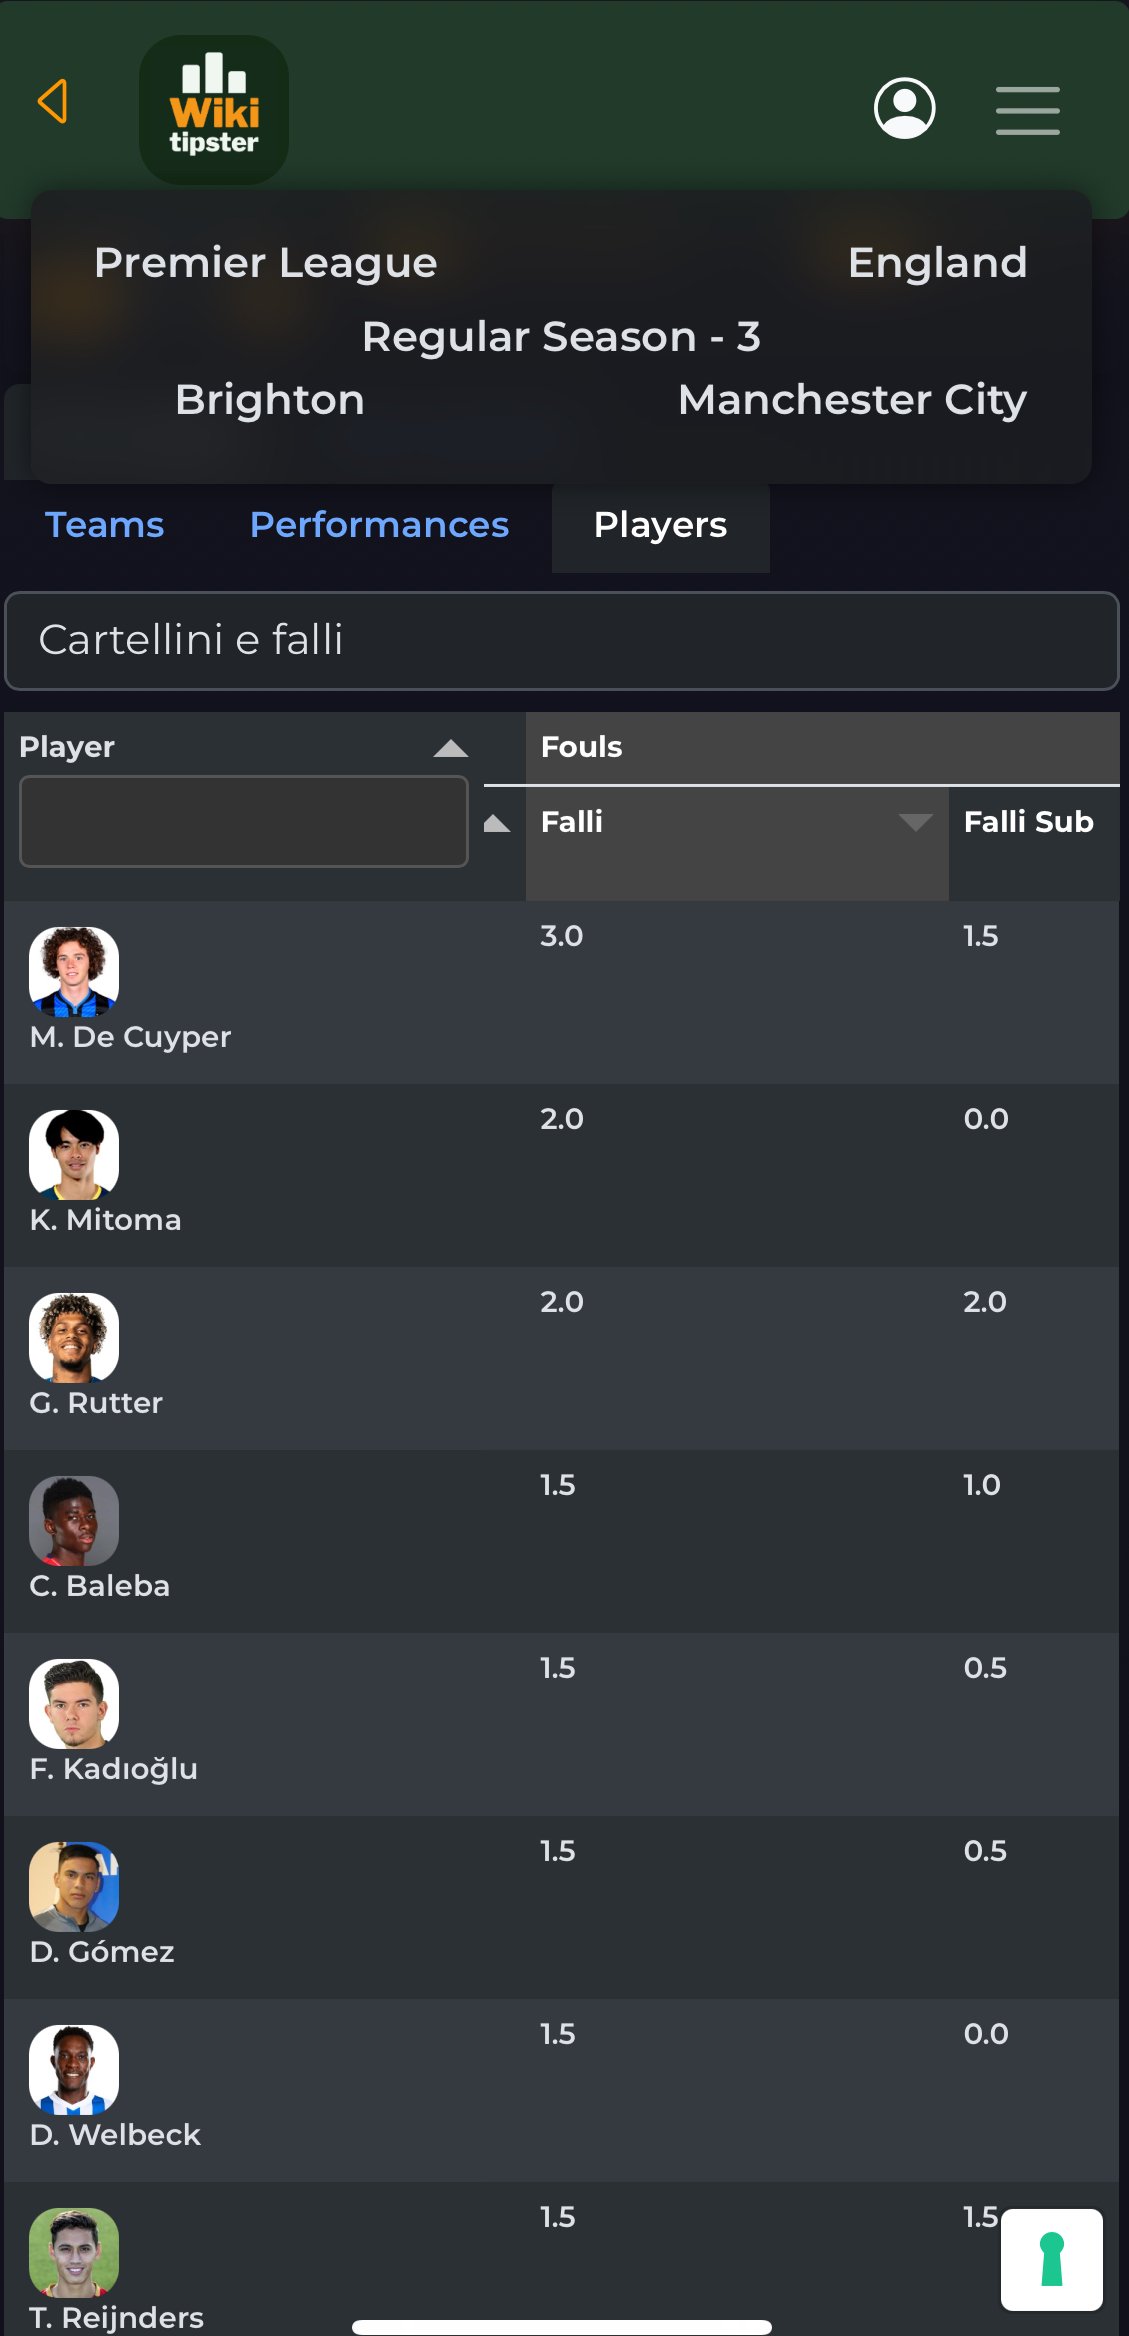Open K. Mitoma player photo
Image resolution: width=1129 pixels, height=2336 pixels.
74,1154
